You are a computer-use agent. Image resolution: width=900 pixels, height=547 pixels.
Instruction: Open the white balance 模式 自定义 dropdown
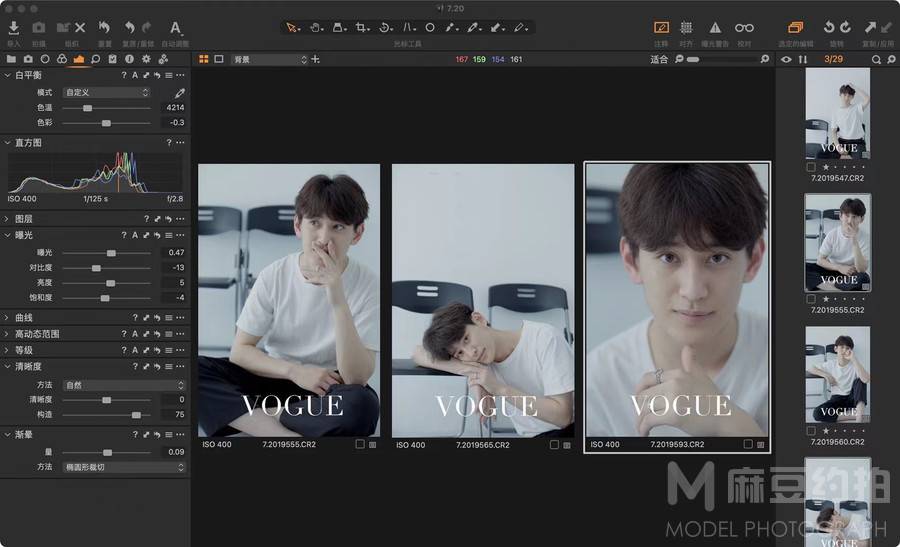107,92
